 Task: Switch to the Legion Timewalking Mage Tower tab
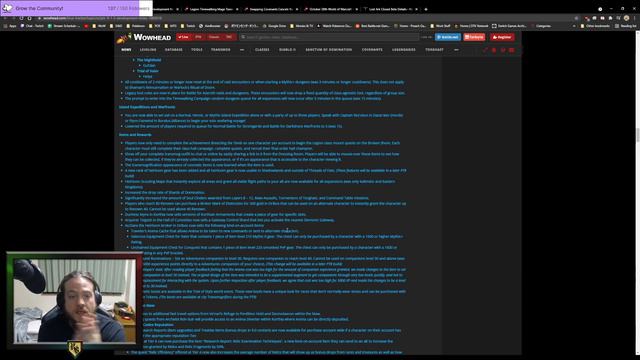[x=211, y=9]
